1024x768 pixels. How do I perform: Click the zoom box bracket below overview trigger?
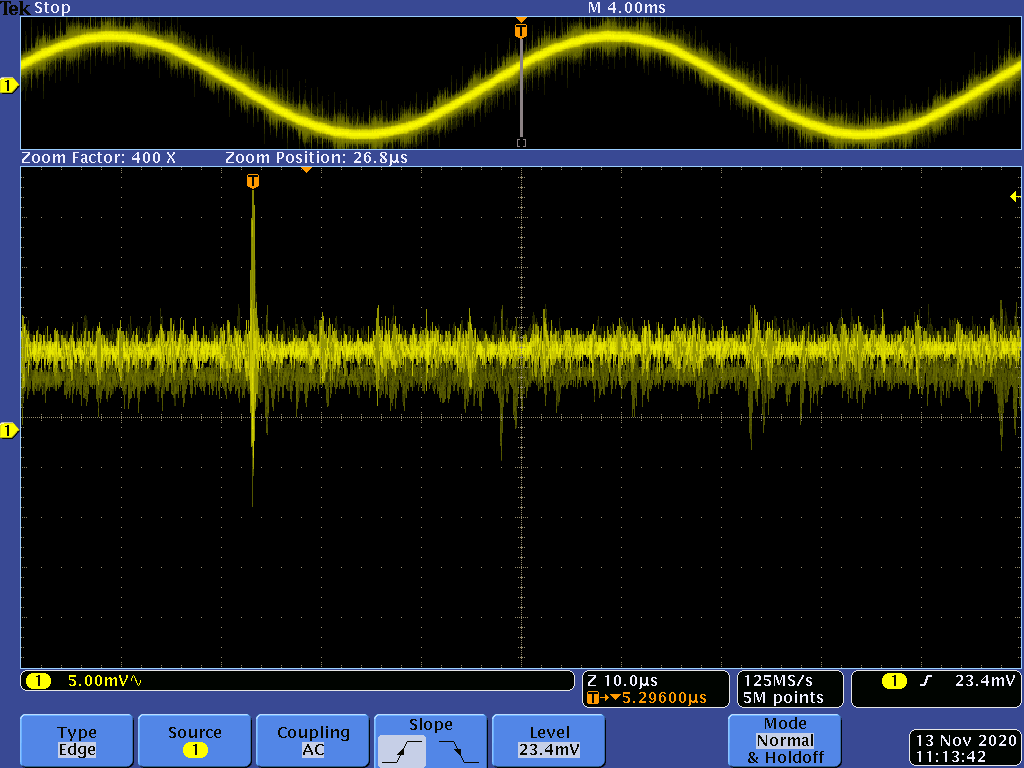coord(520,143)
